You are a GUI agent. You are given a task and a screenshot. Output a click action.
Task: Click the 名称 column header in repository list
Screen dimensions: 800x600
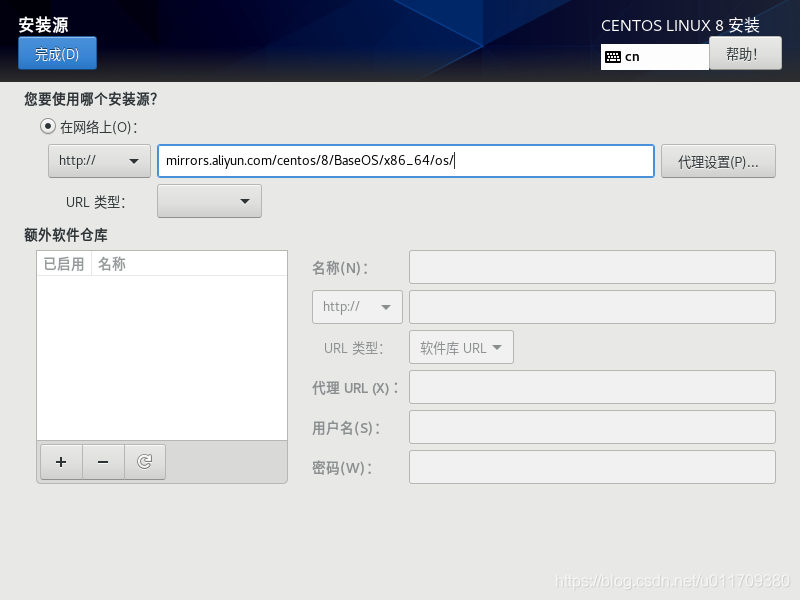112,264
